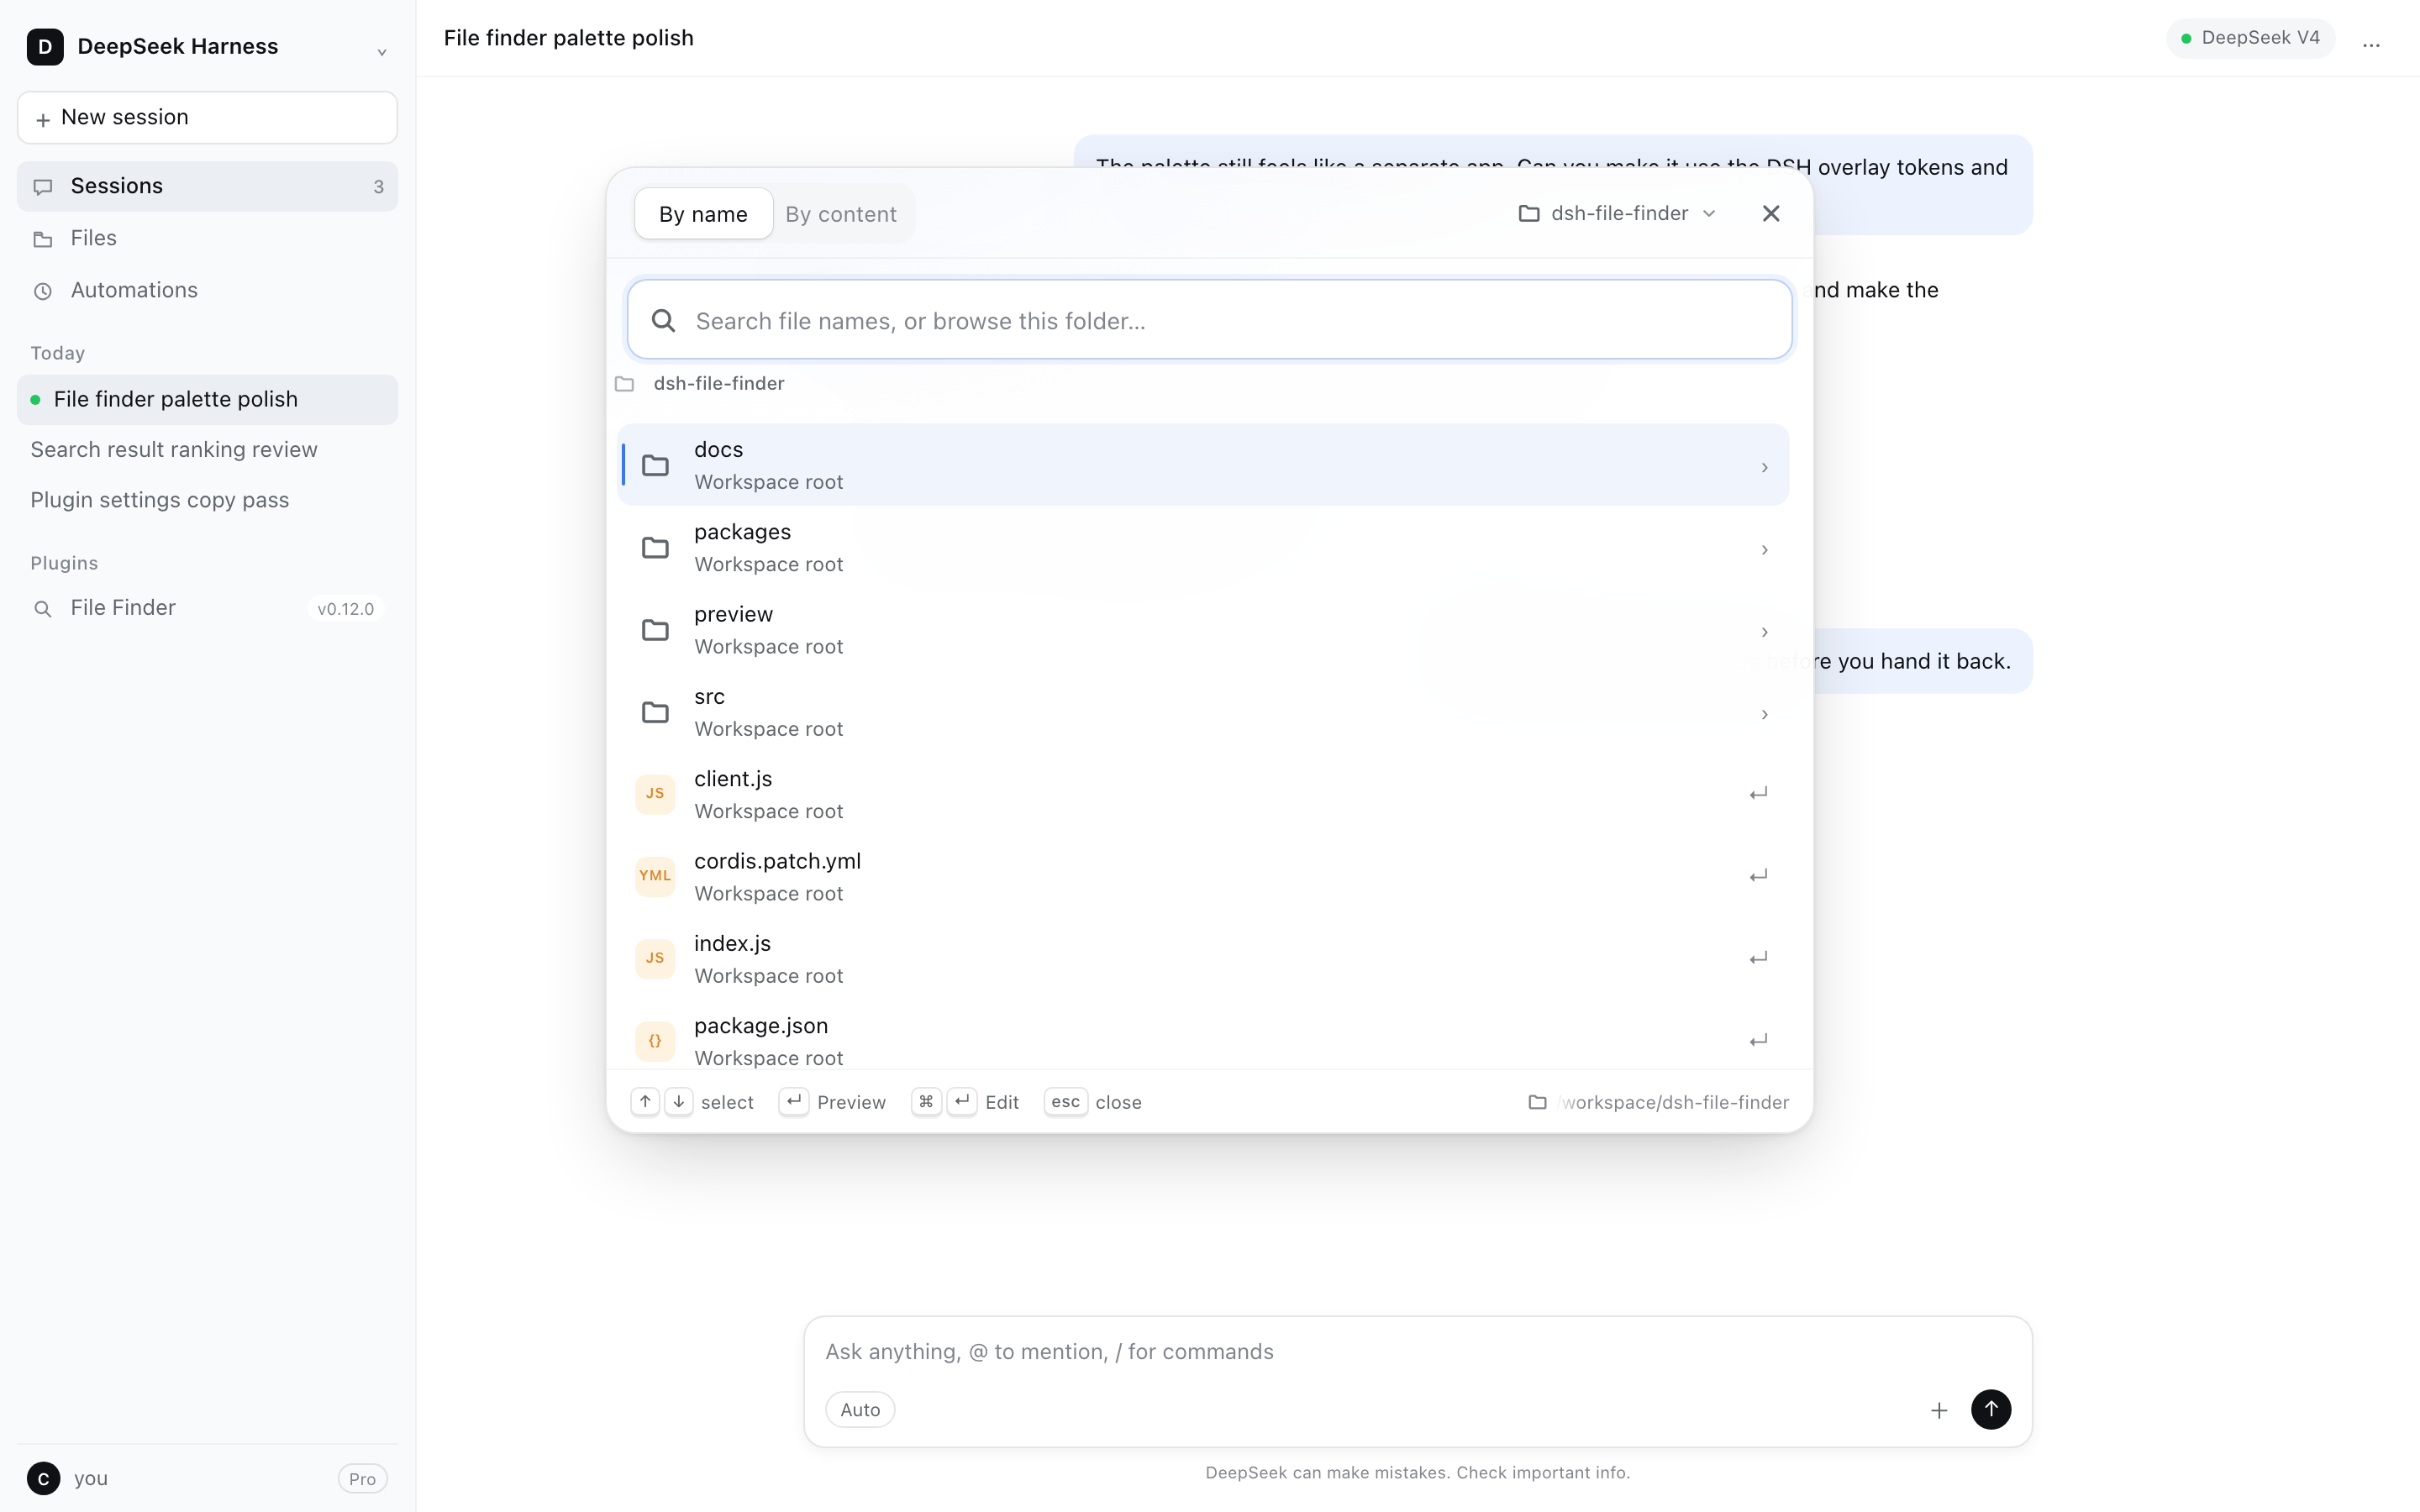Toggle the Auto mode chip
2420x1512 pixels.
pyautogui.click(x=860, y=1409)
